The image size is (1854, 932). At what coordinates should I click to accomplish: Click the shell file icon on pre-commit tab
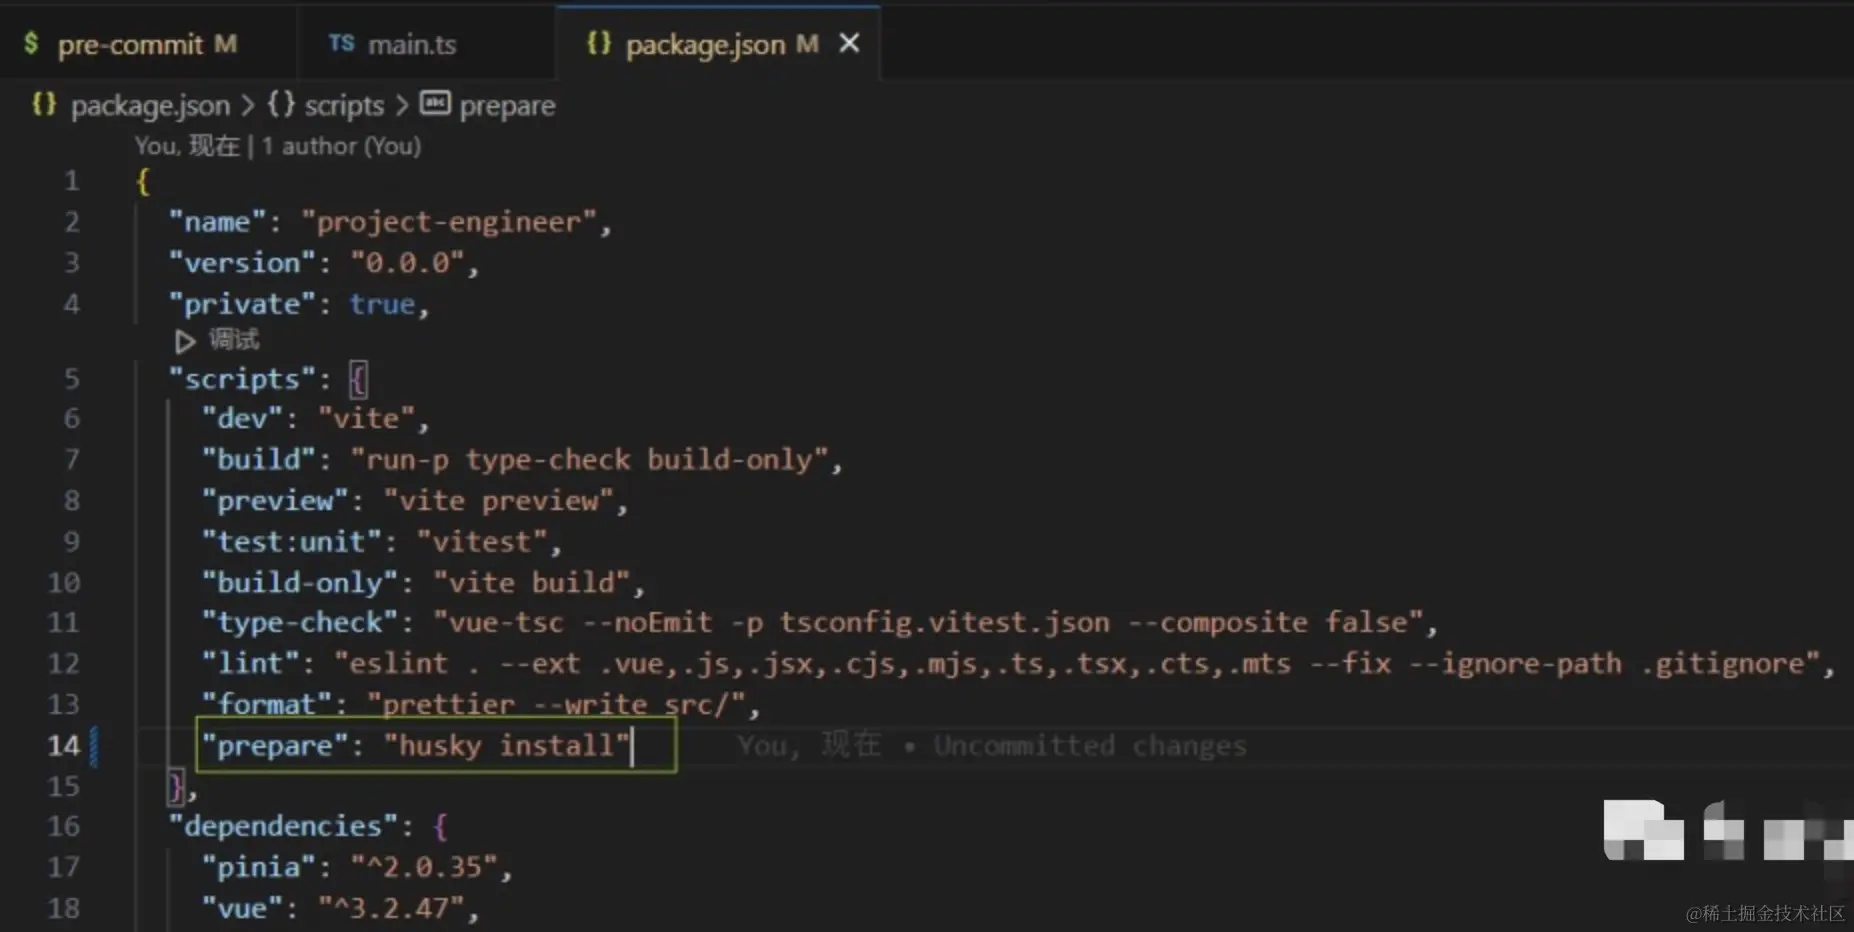[x=31, y=43]
